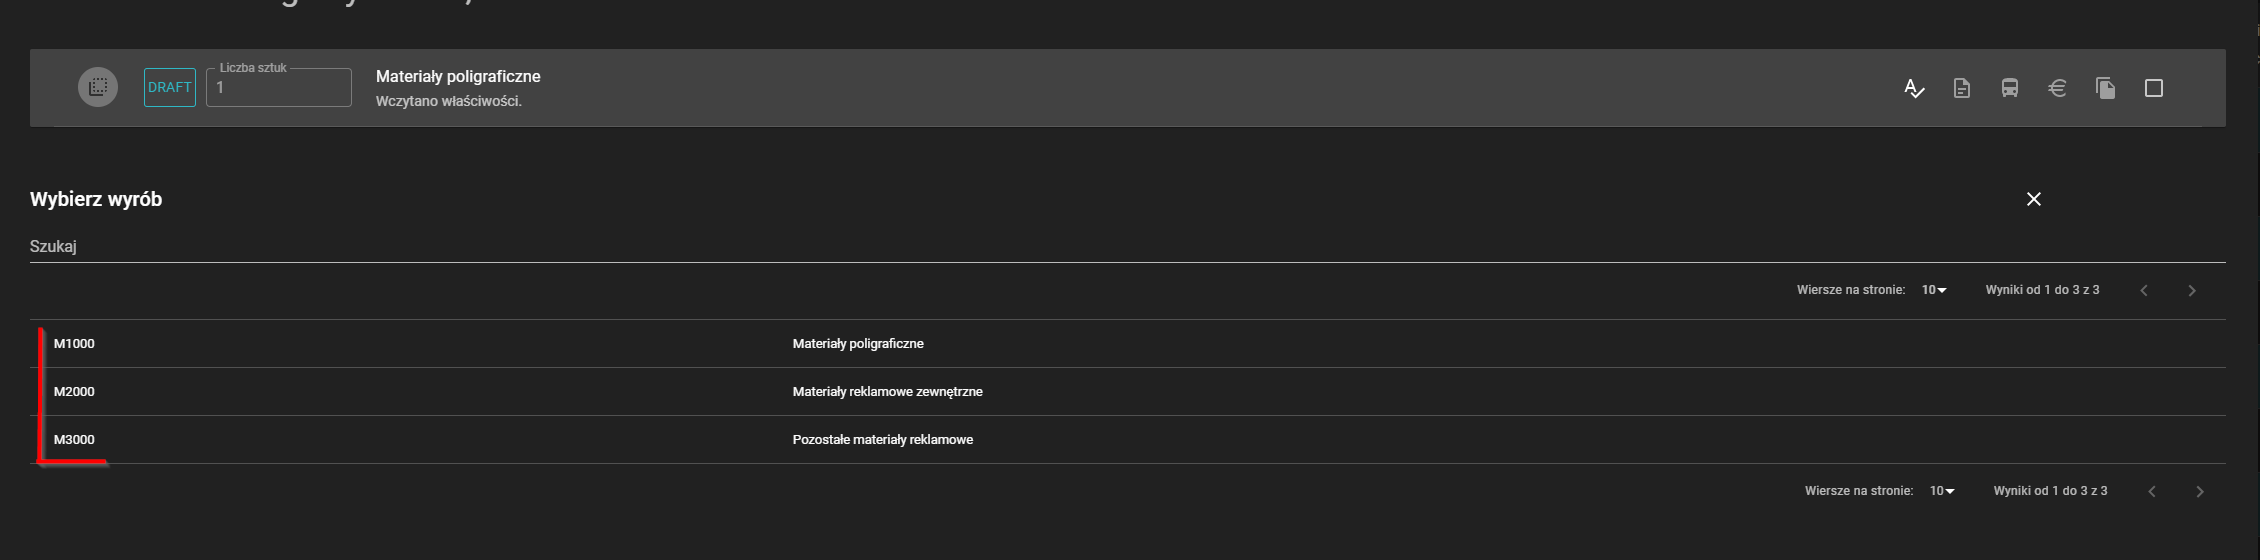2260x560 pixels.
Task: Go to next page in top pagination
Action: (x=2192, y=291)
